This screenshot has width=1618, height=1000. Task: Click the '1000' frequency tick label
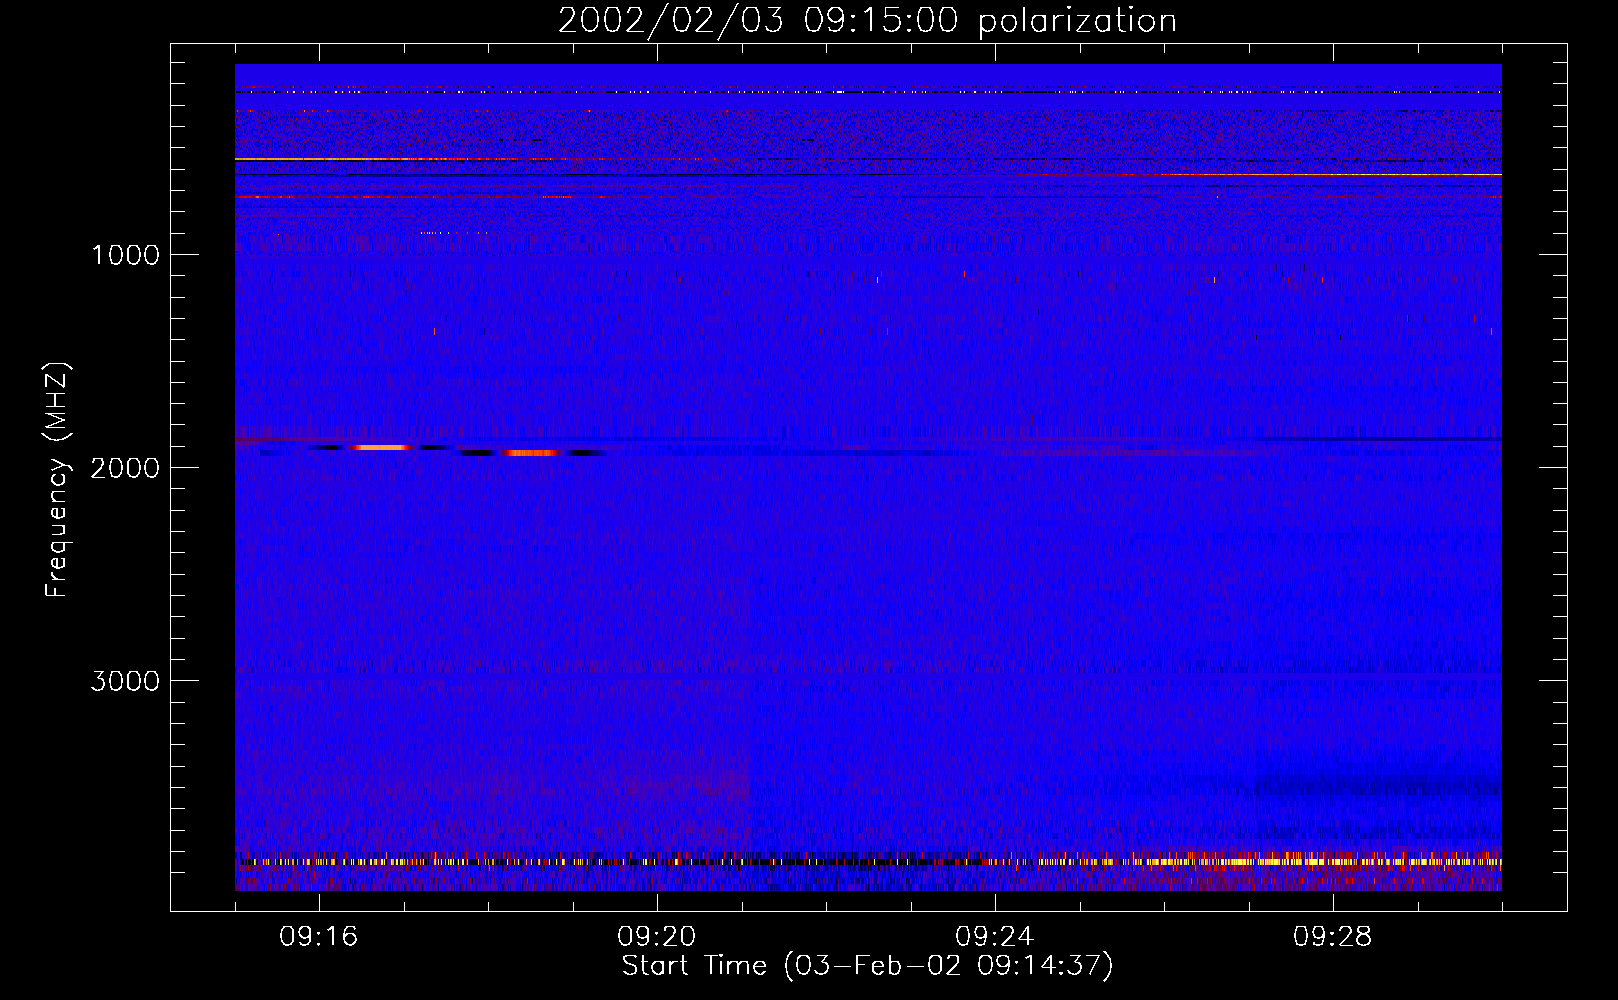pyautogui.click(x=125, y=255)
